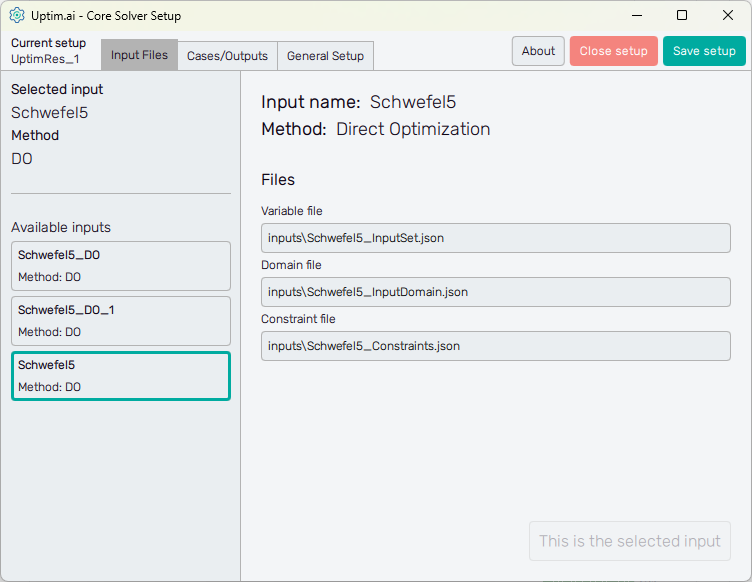Click the 'This is the selected input' button

click(x=629, y=541)
